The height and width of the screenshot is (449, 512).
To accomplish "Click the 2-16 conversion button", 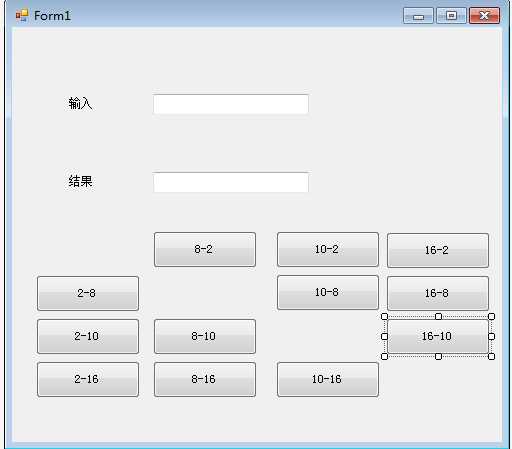I will pyautogui.click(x=88, y=379).
